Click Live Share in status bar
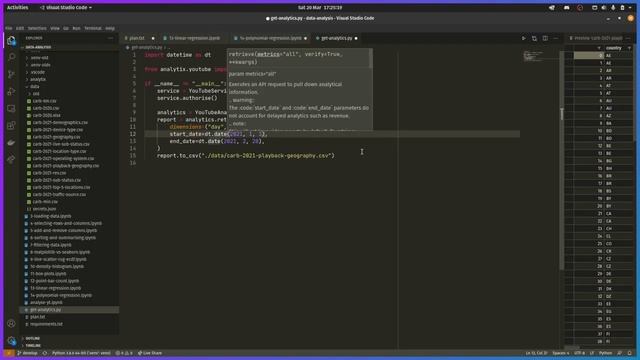640x360 pixels. pos(150,353)
